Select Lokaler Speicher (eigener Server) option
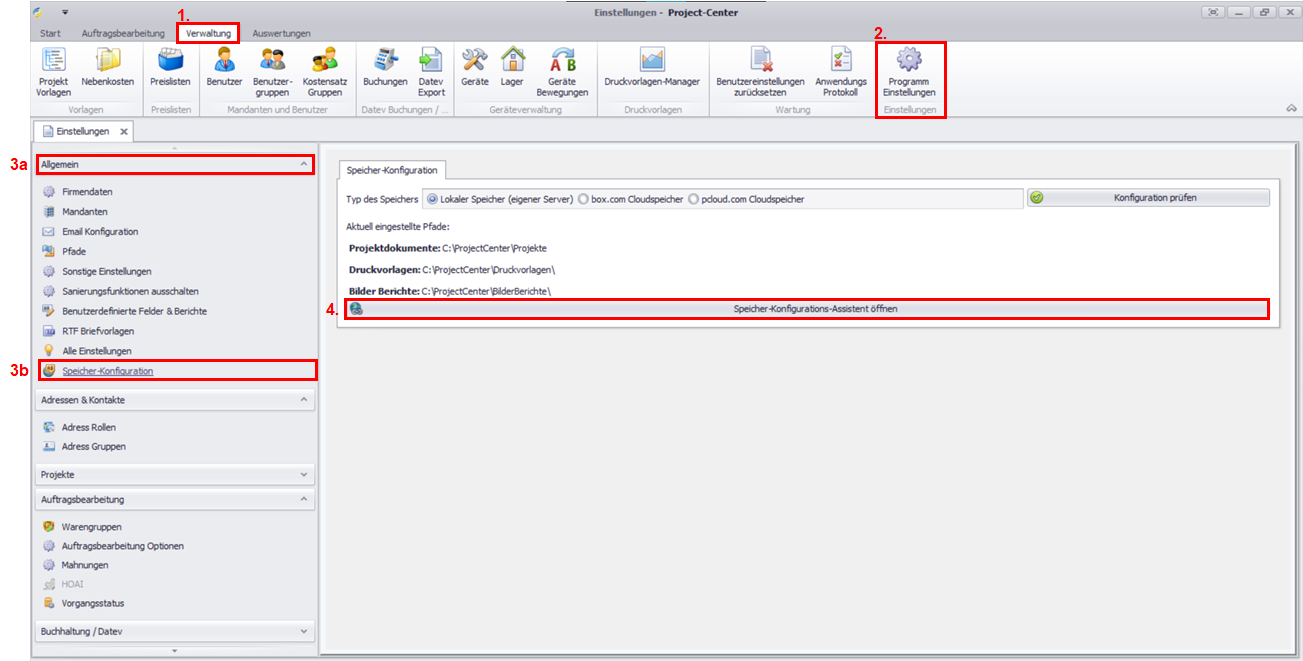Image resolution: width=1303 pixels, height=661 pixels. [433, 199]
